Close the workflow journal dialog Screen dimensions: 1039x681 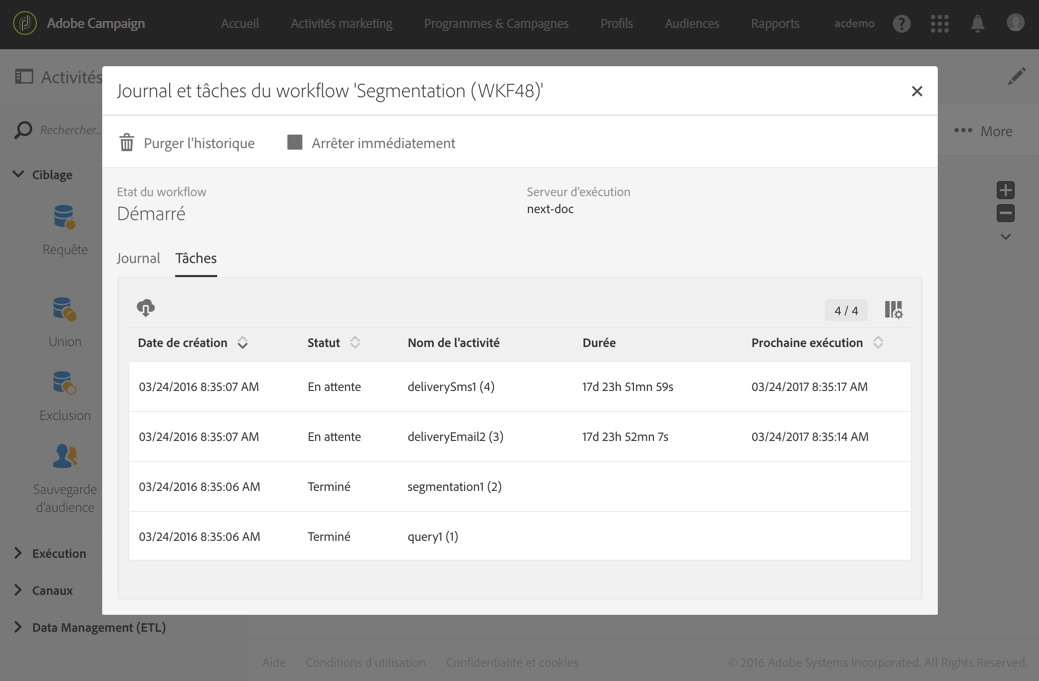pos(917,91)
